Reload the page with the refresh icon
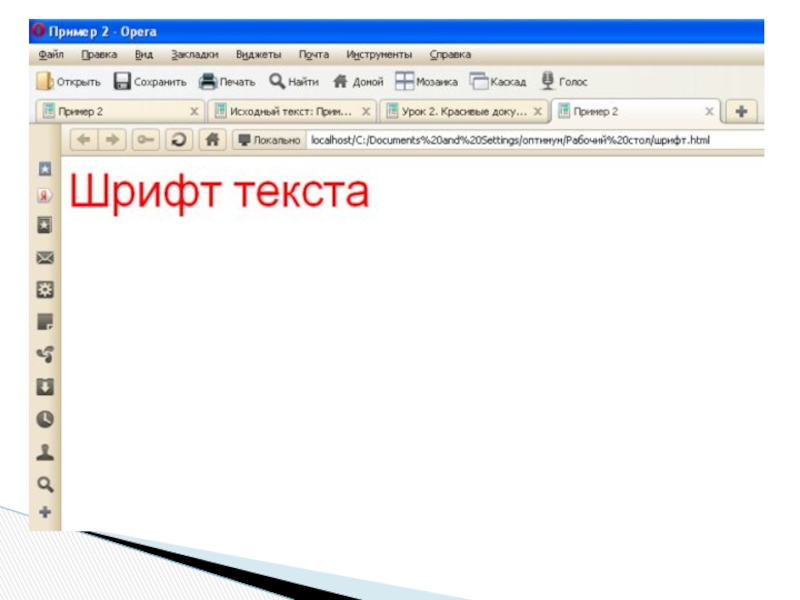This screenshot has height=600, width=800. [x=179, y=141]
